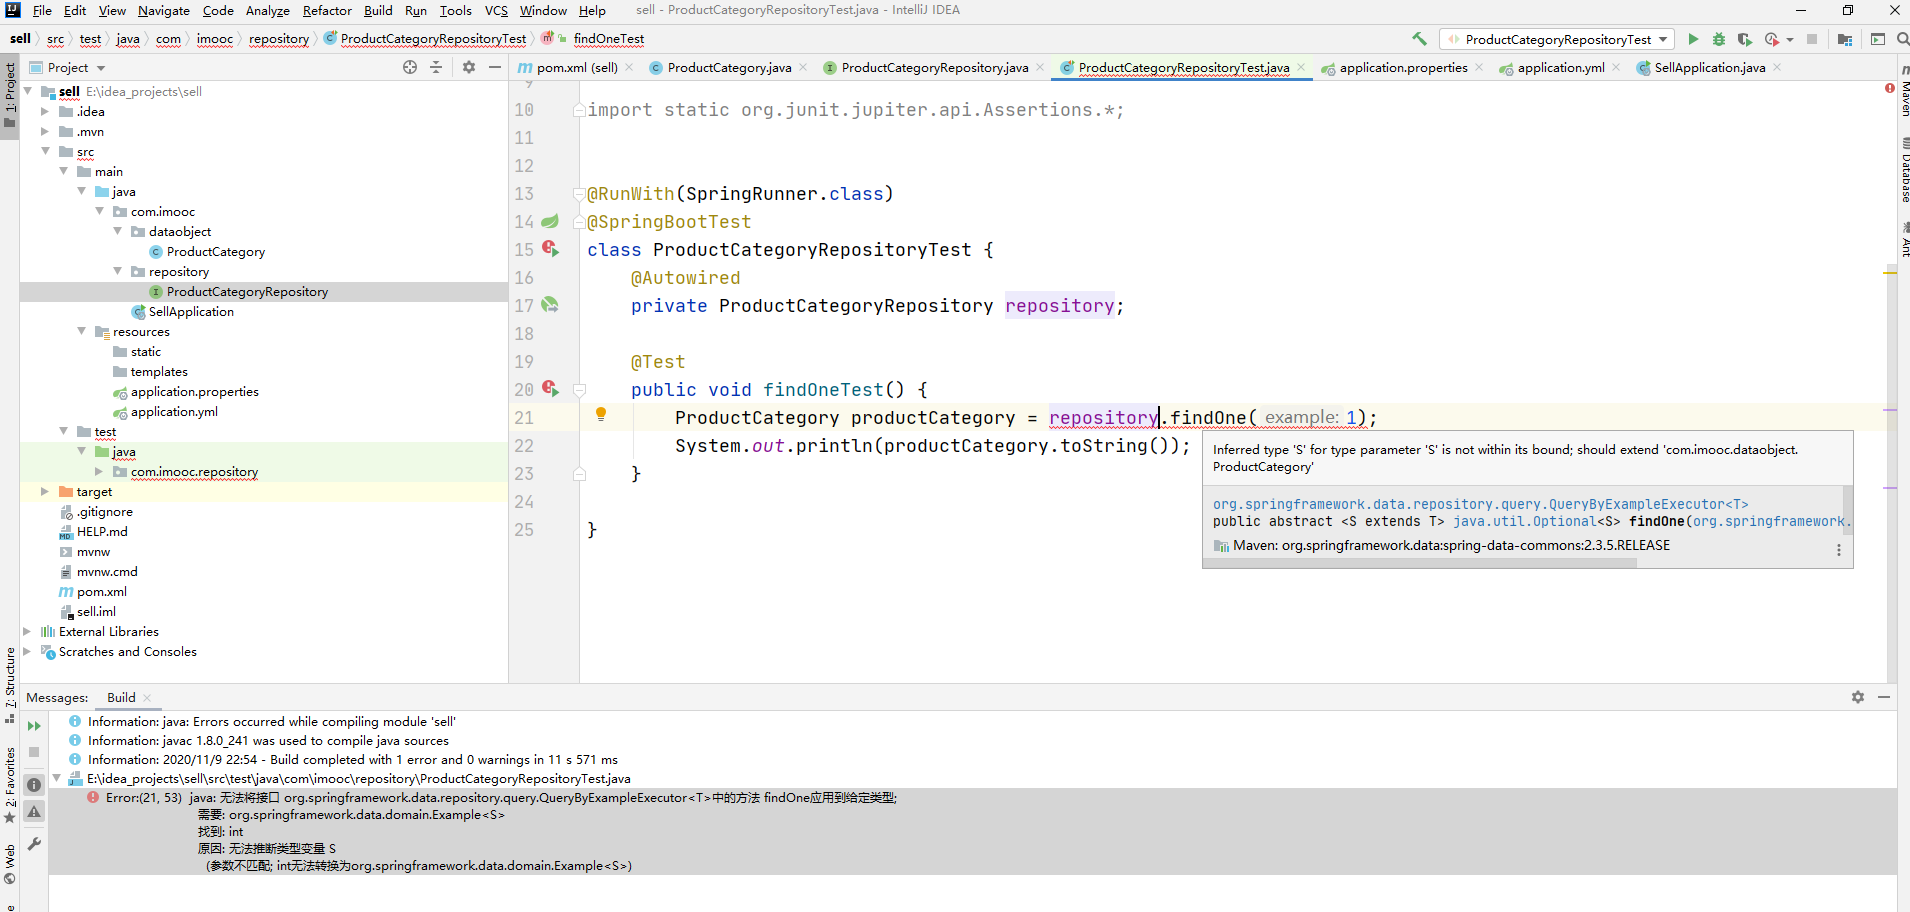Open the Messages panel gear options
The height and width of the screenshot is (912, 1910).
tap(1858, 697)
